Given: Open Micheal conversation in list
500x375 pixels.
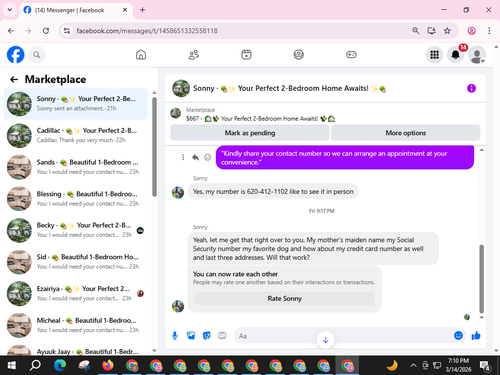Looking at the screenshot, I should 75,325.
